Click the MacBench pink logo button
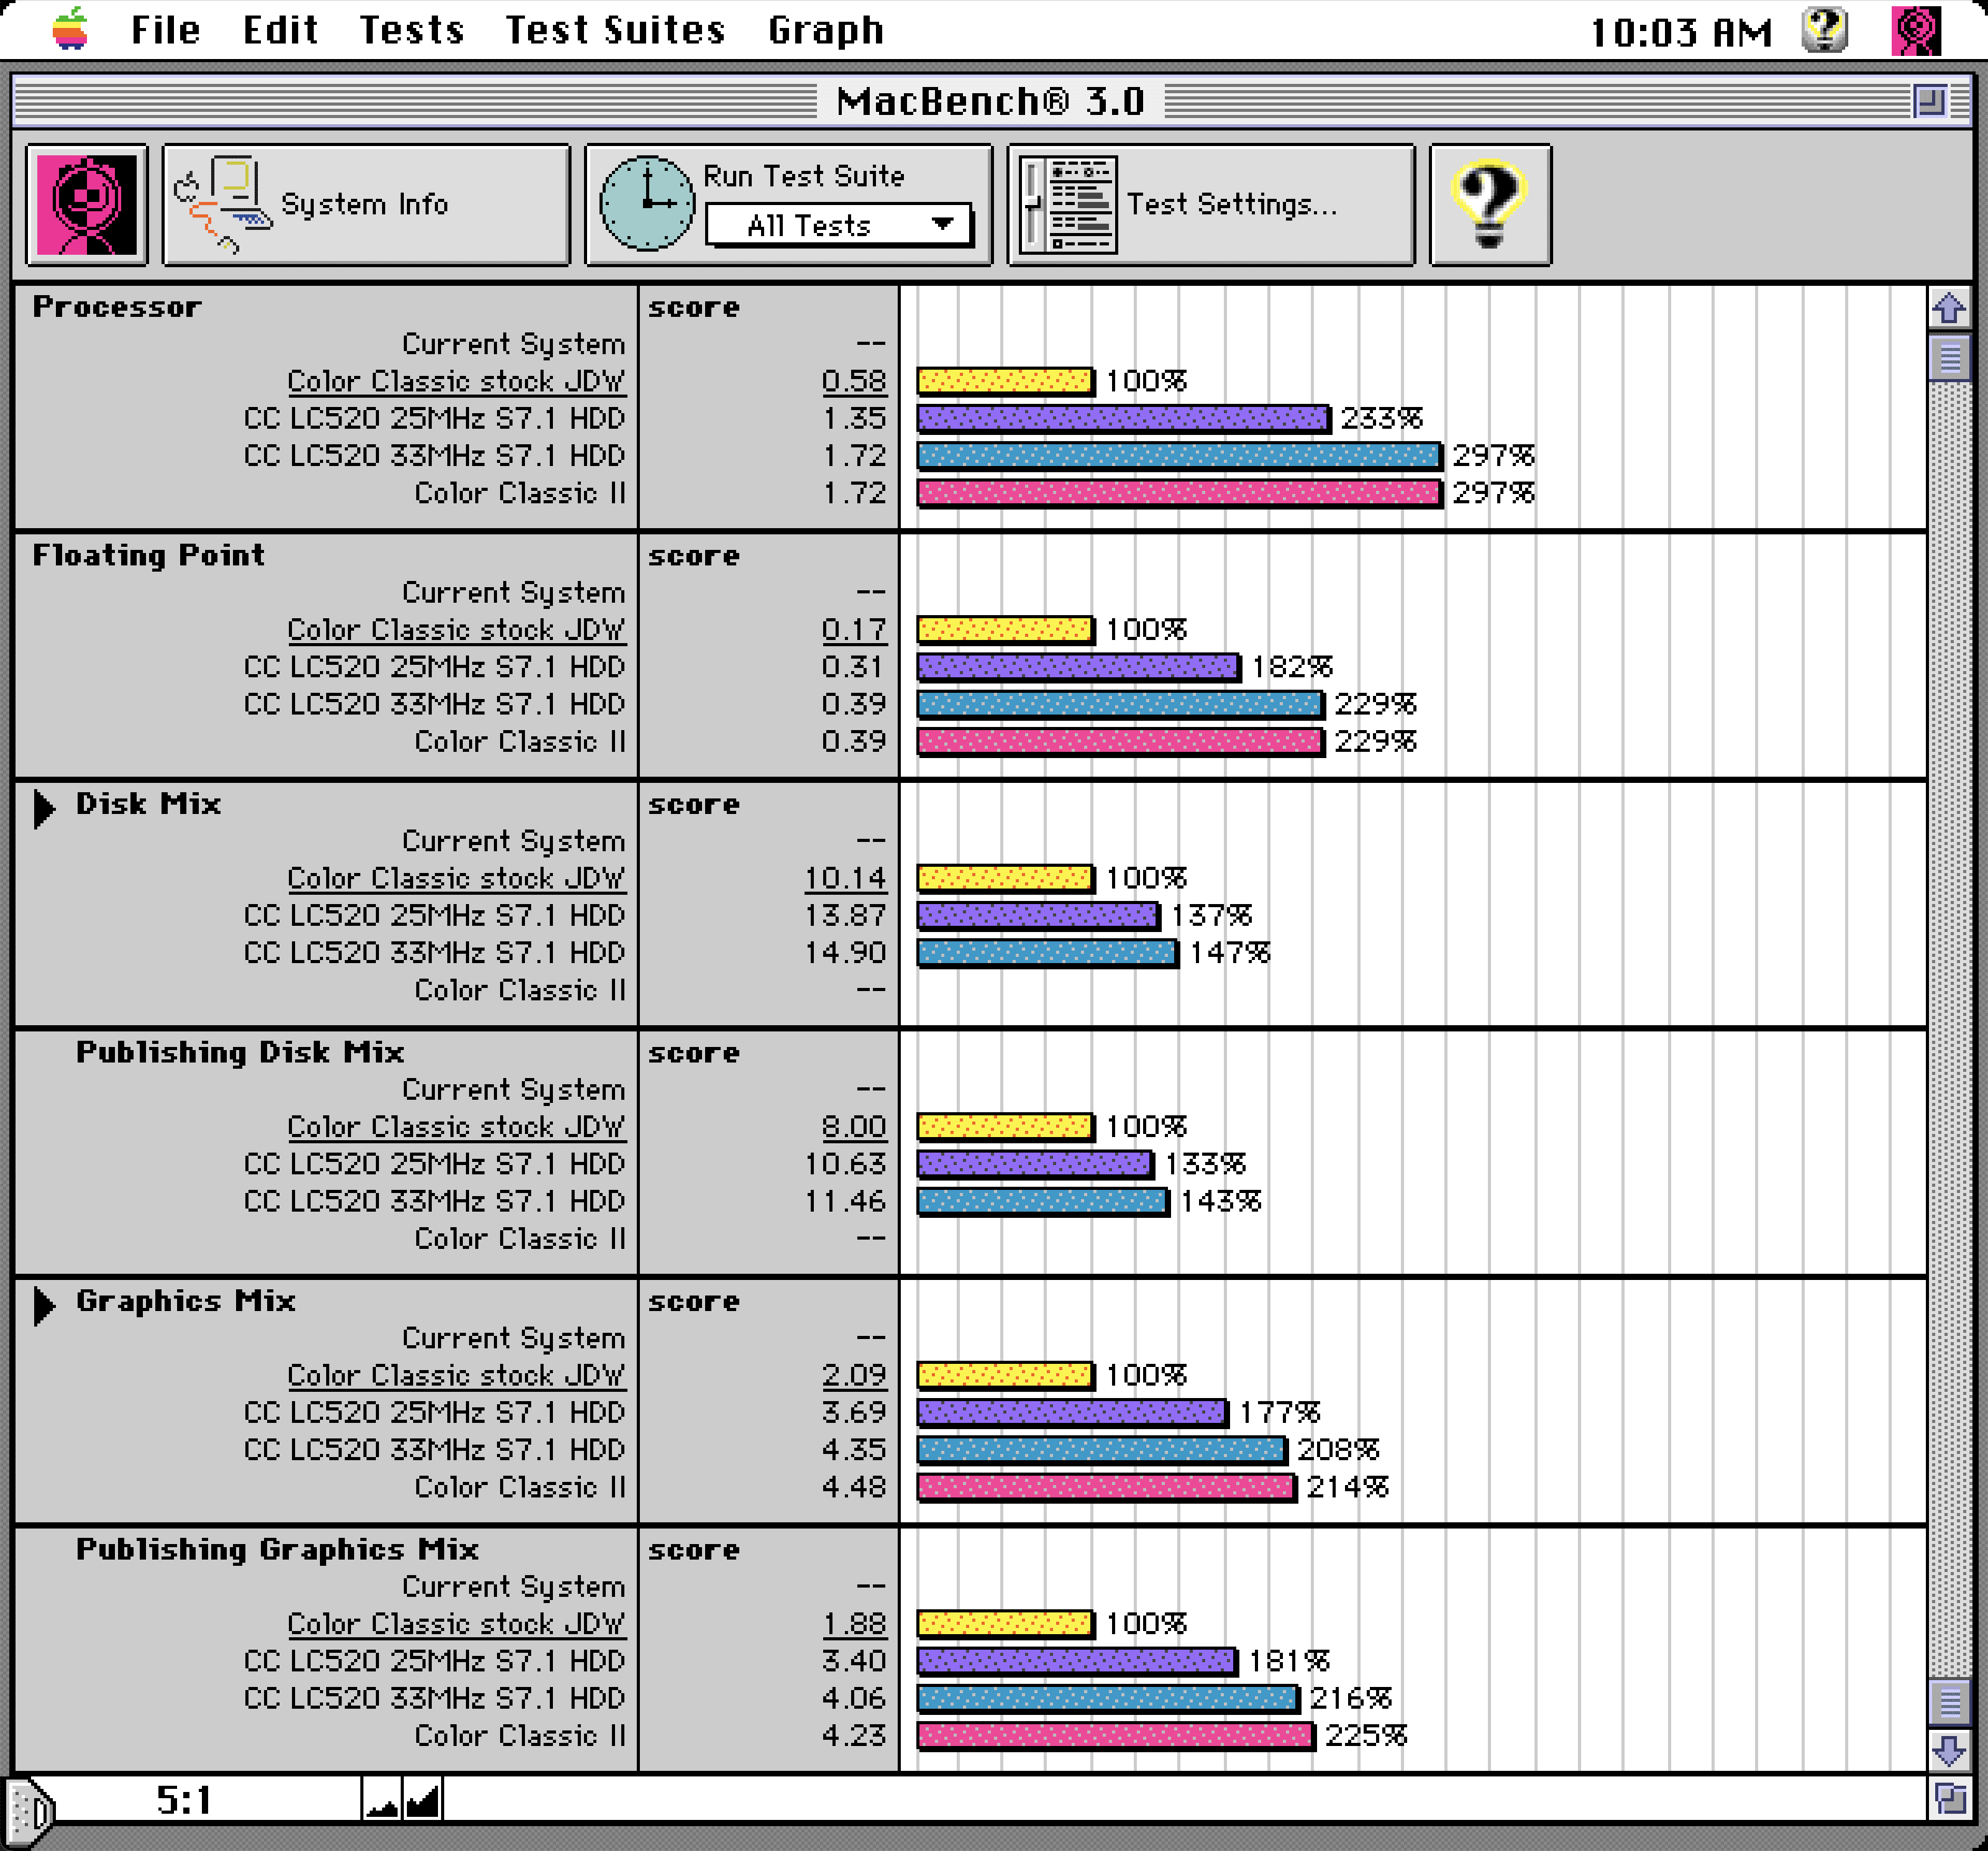Image resolution: width=1988 pixels, height=1851 pixels. [x=87, y=205]
